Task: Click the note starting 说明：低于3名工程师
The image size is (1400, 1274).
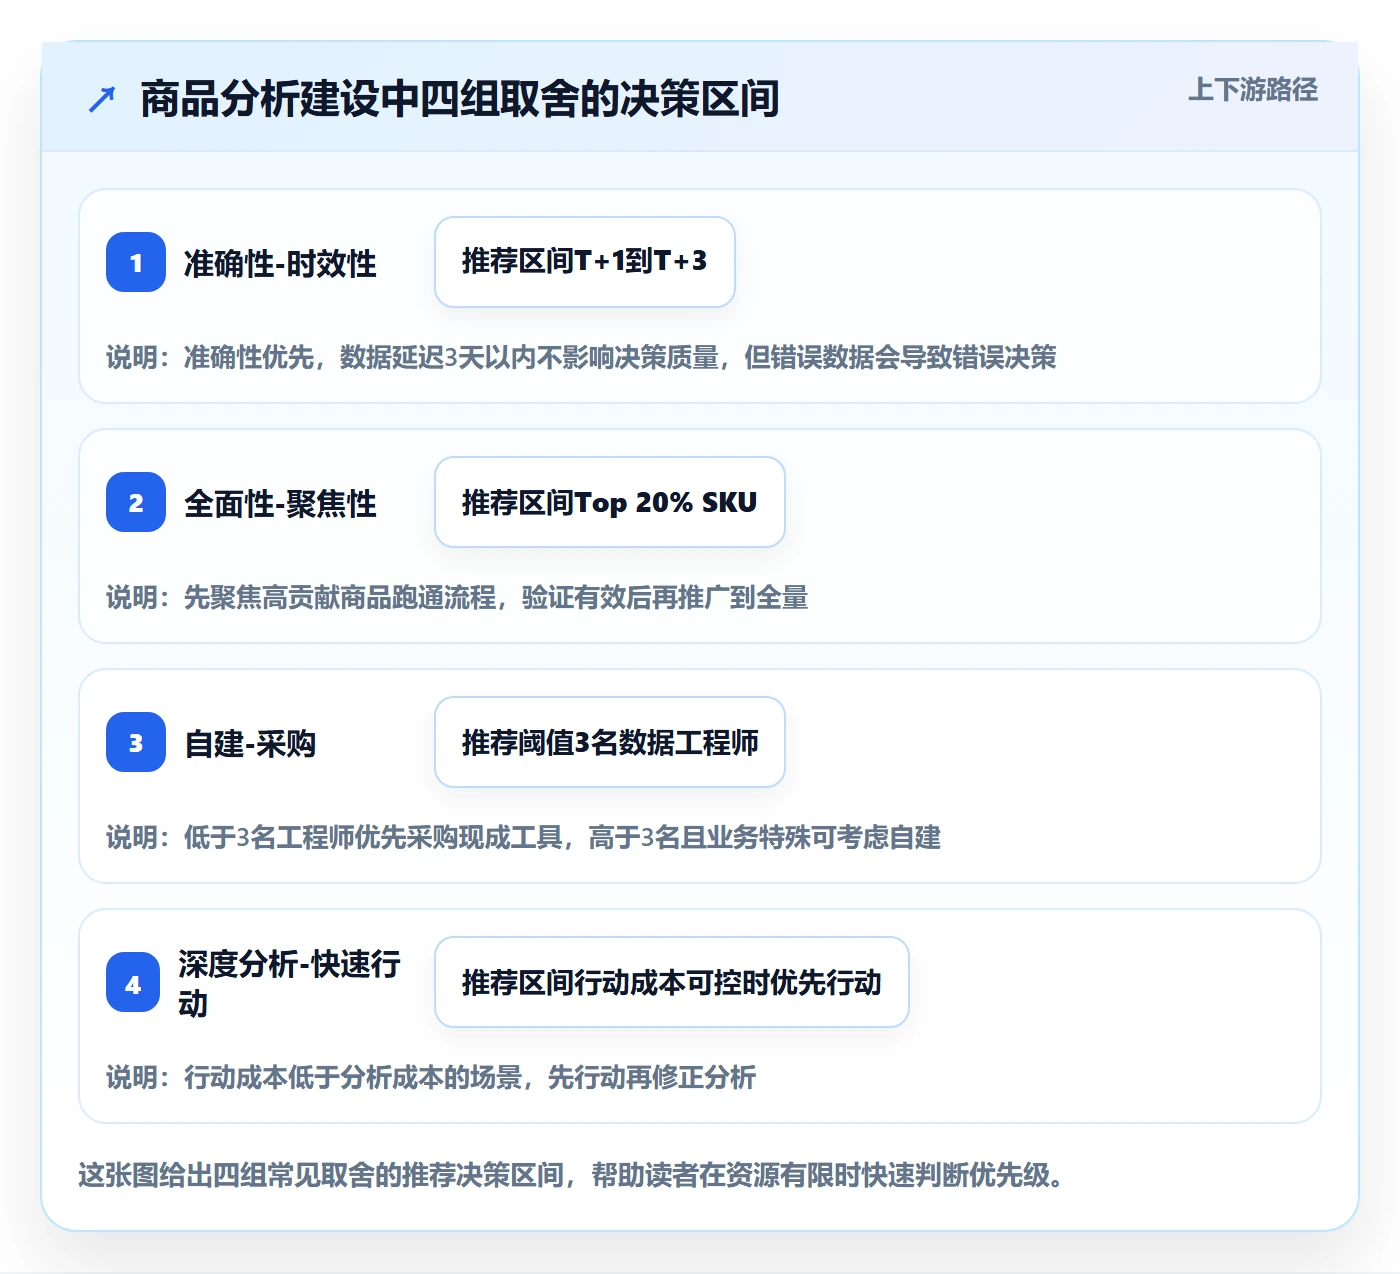Action: [x=523, y=837]
